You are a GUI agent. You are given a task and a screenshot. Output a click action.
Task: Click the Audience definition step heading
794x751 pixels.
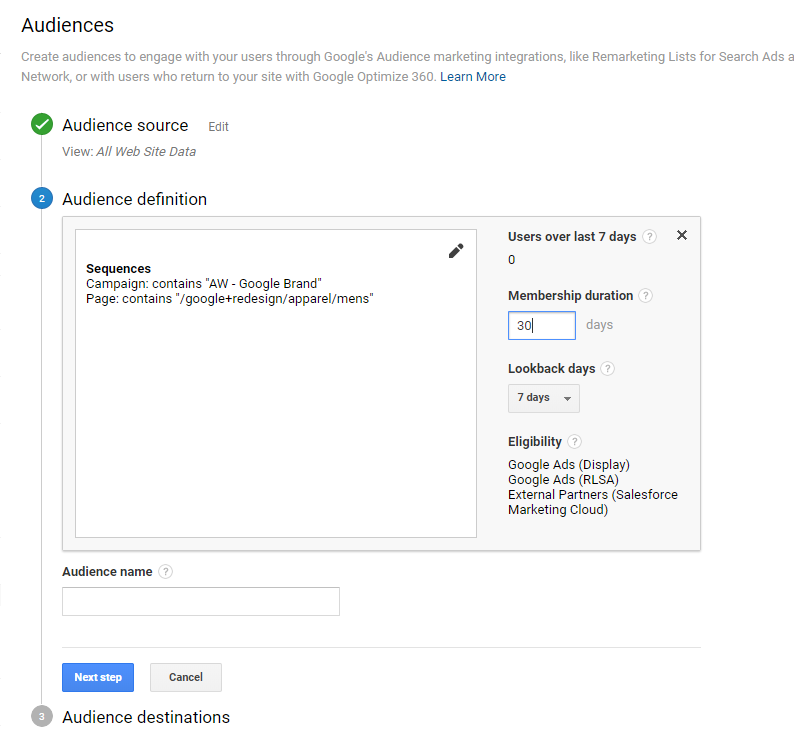coord(134,199)
